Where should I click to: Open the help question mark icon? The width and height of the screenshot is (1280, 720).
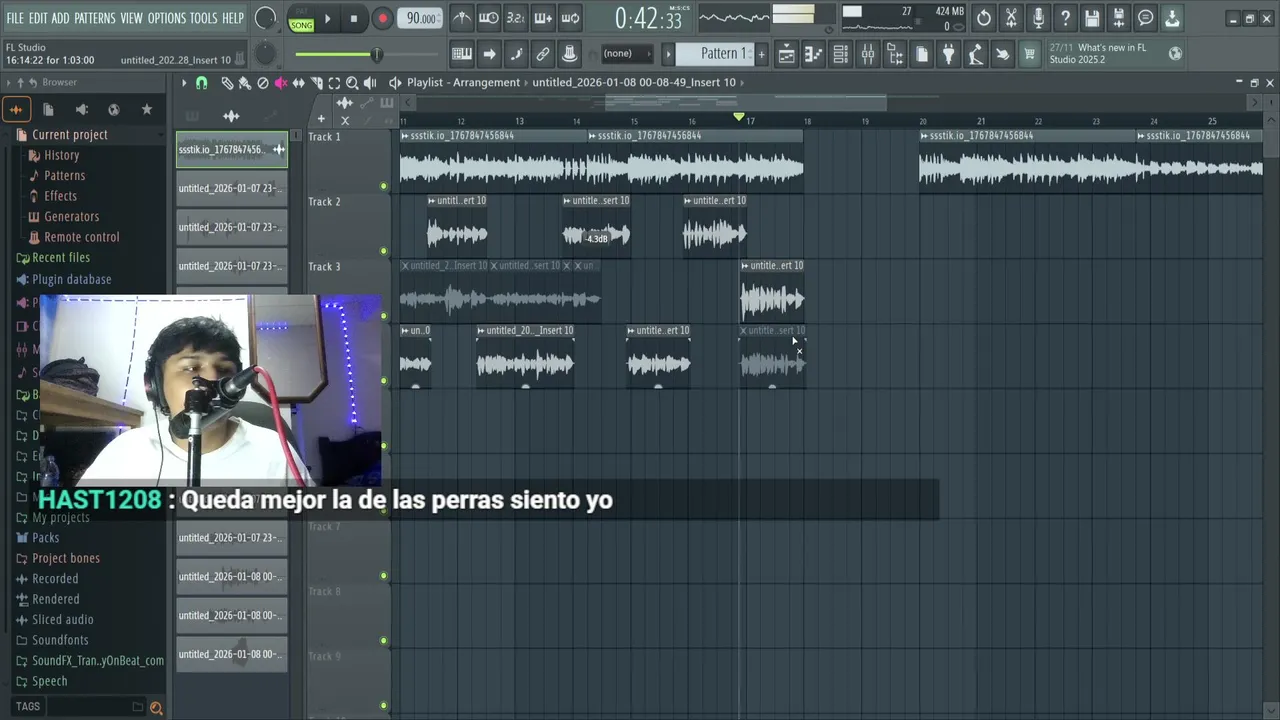(1065, 18)
